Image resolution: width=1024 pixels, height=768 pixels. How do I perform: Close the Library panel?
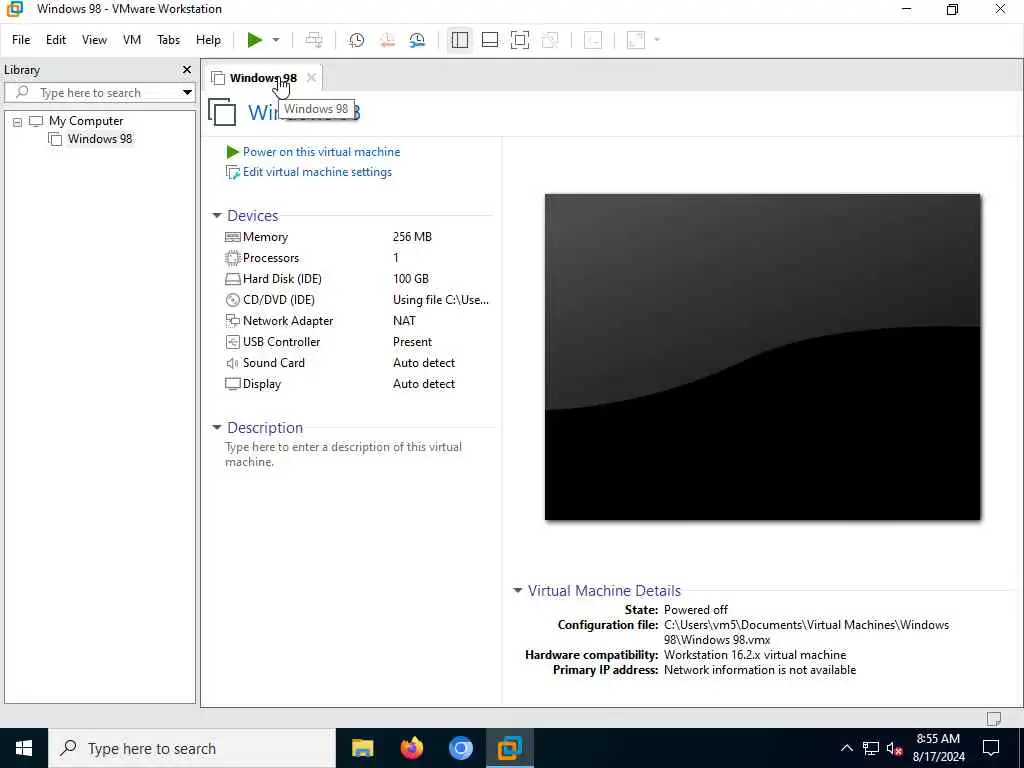pos(187,70)
